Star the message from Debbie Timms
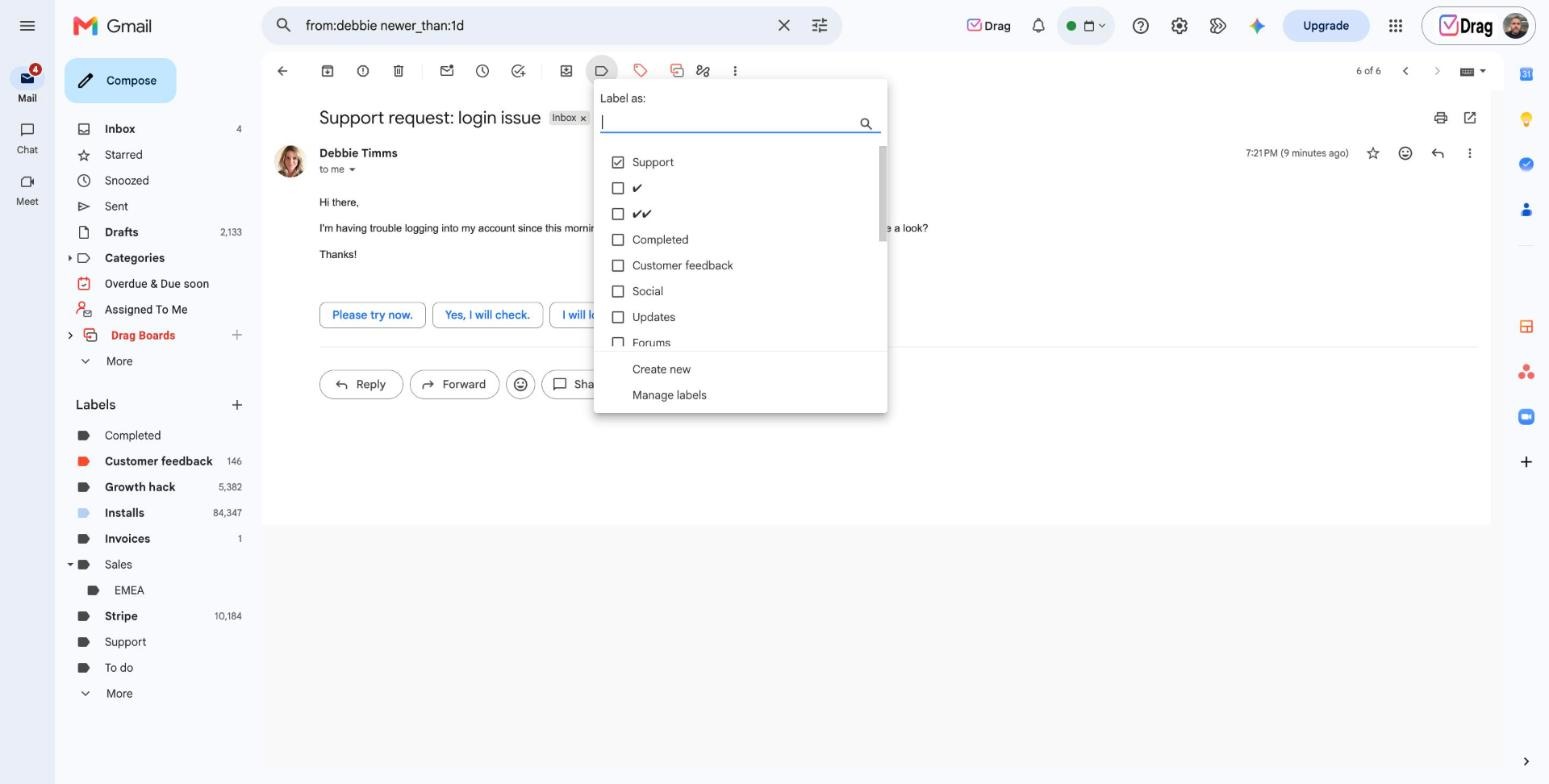The image size is (1549, 784). [x=1373, y=153]
